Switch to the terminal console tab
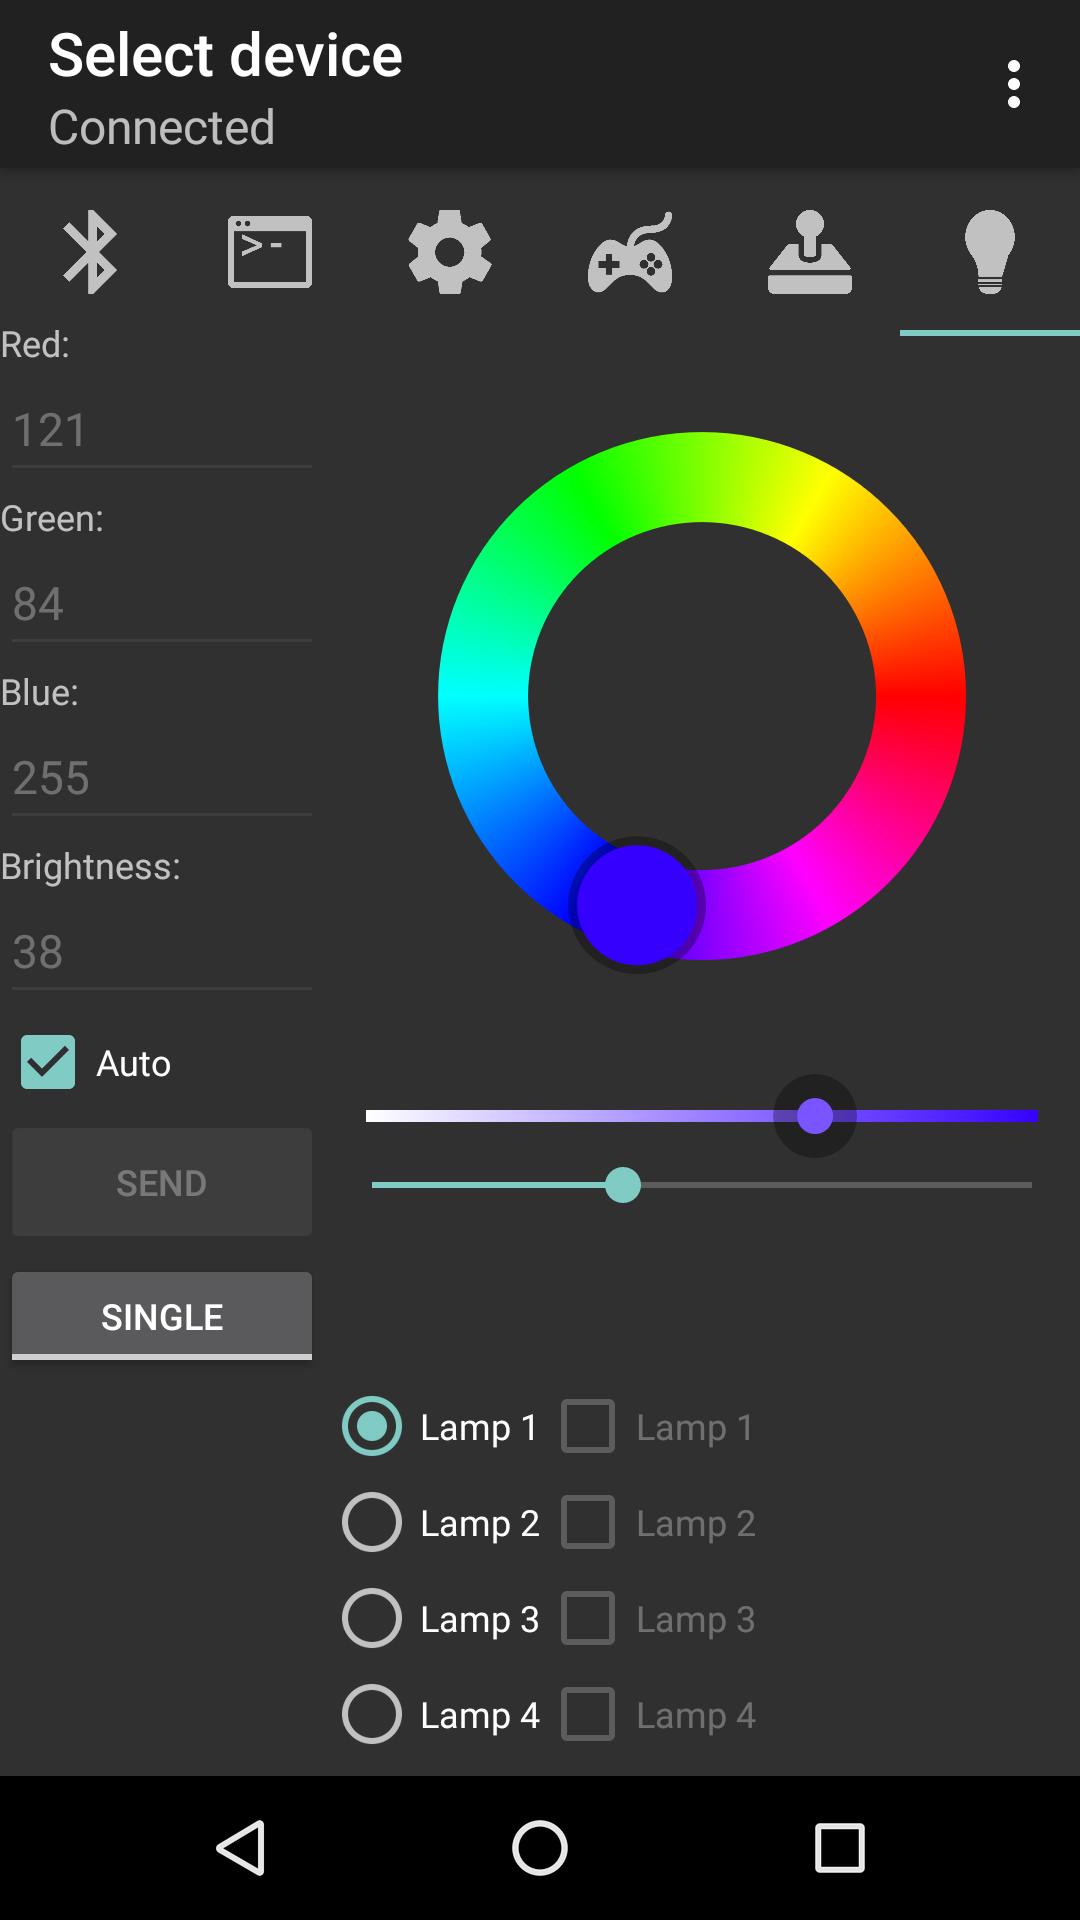 pos(270,252)
